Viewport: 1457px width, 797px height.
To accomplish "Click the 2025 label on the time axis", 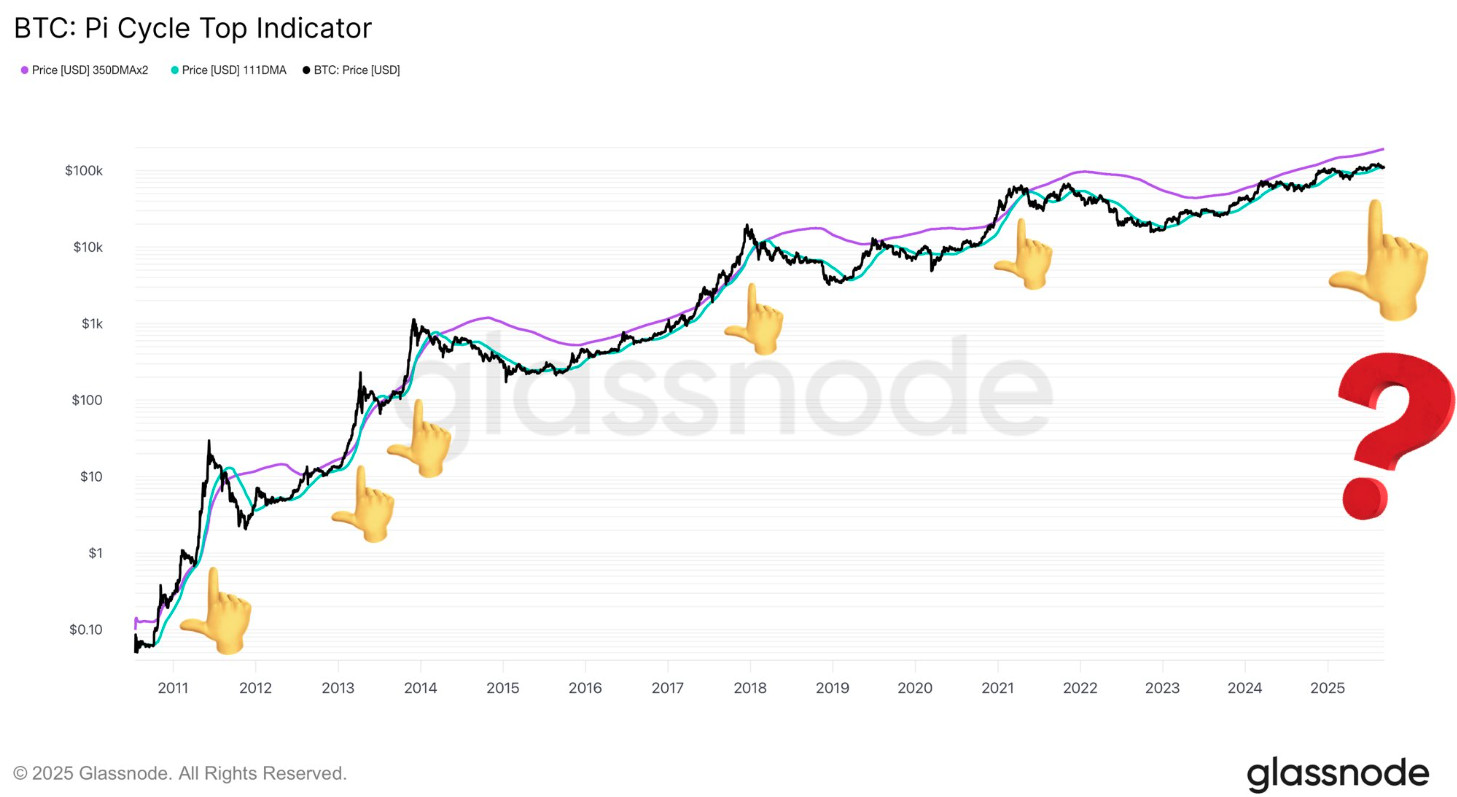I will coord(1326,688).
